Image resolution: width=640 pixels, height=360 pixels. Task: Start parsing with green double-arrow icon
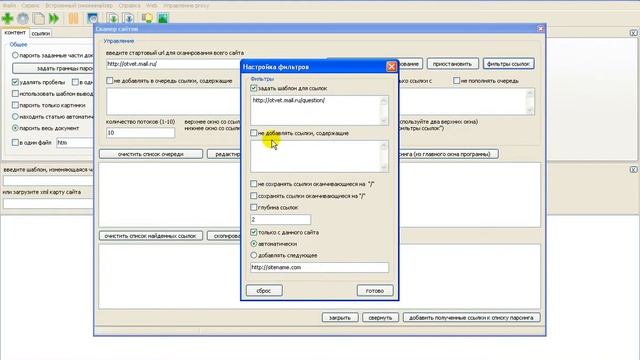(54, 18)
